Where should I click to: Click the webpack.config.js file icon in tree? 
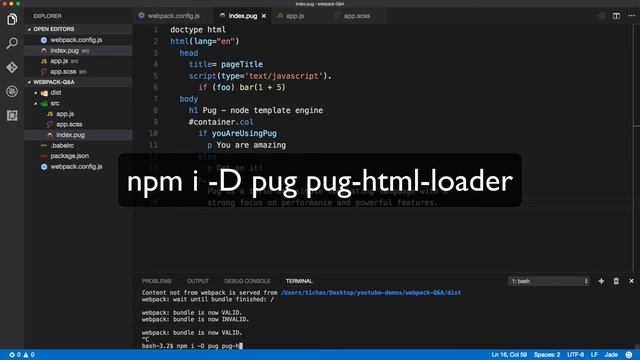pos(44,167)
